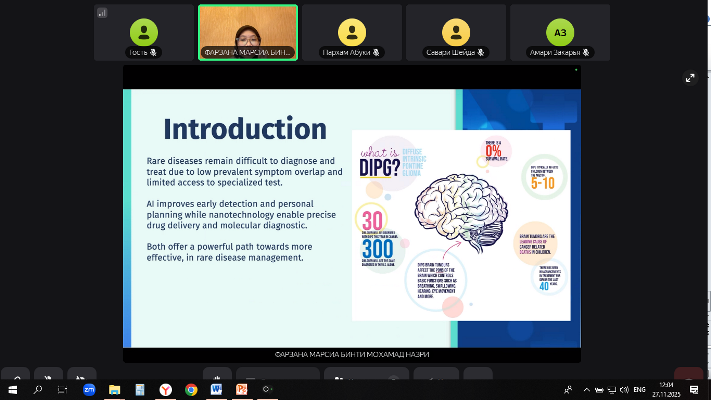Select participant tile with A3 avatar
The width and height of the screenshot is (711, 400).
tap(559, 32)
